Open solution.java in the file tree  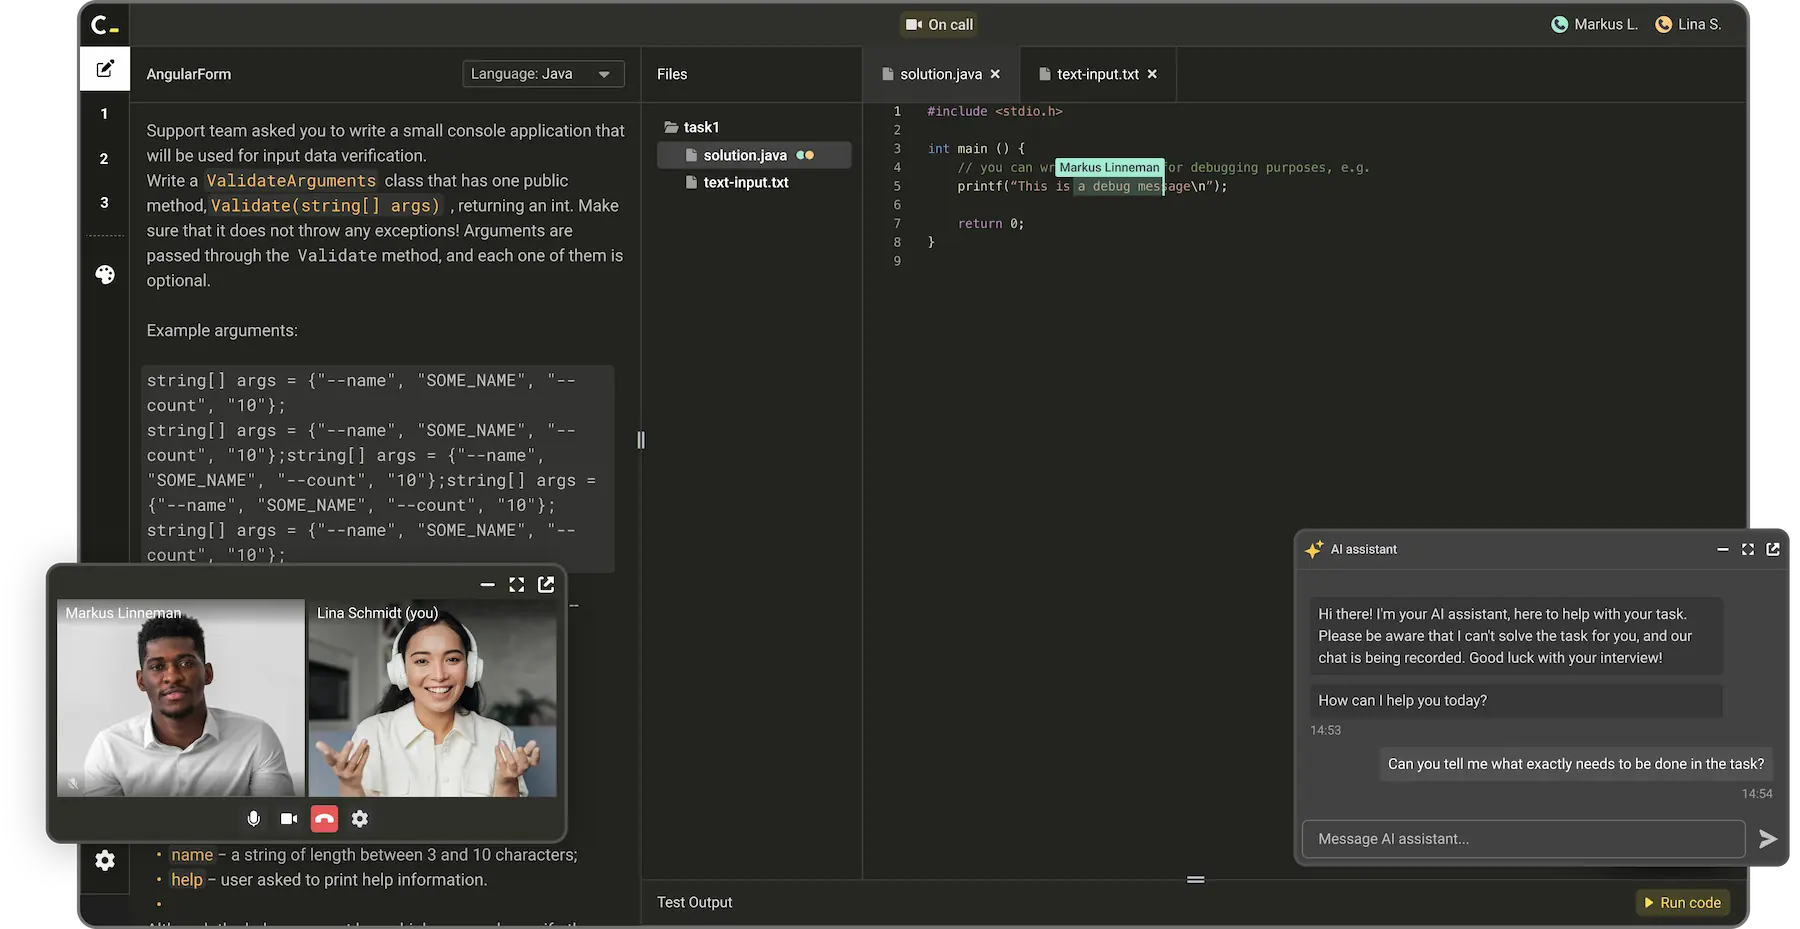754,155
